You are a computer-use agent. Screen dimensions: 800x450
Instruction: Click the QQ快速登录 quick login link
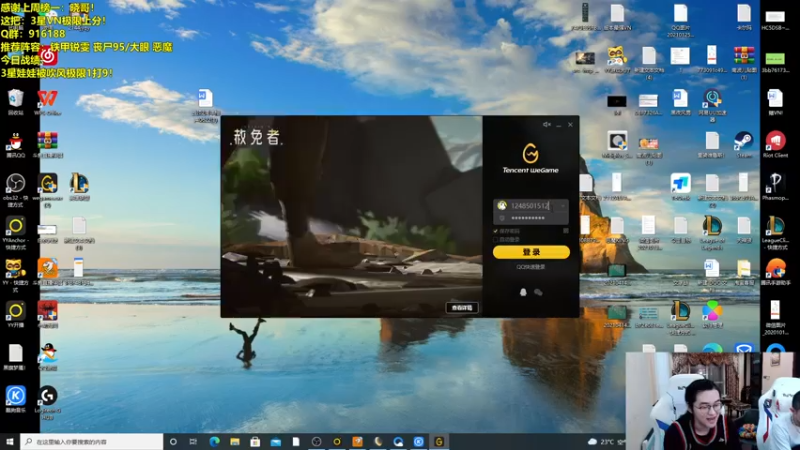coord(531,267)
